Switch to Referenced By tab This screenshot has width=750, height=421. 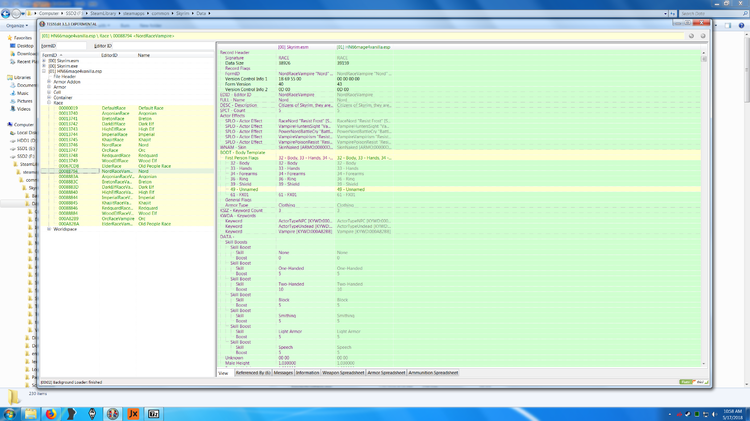click(x=253, y=373)
